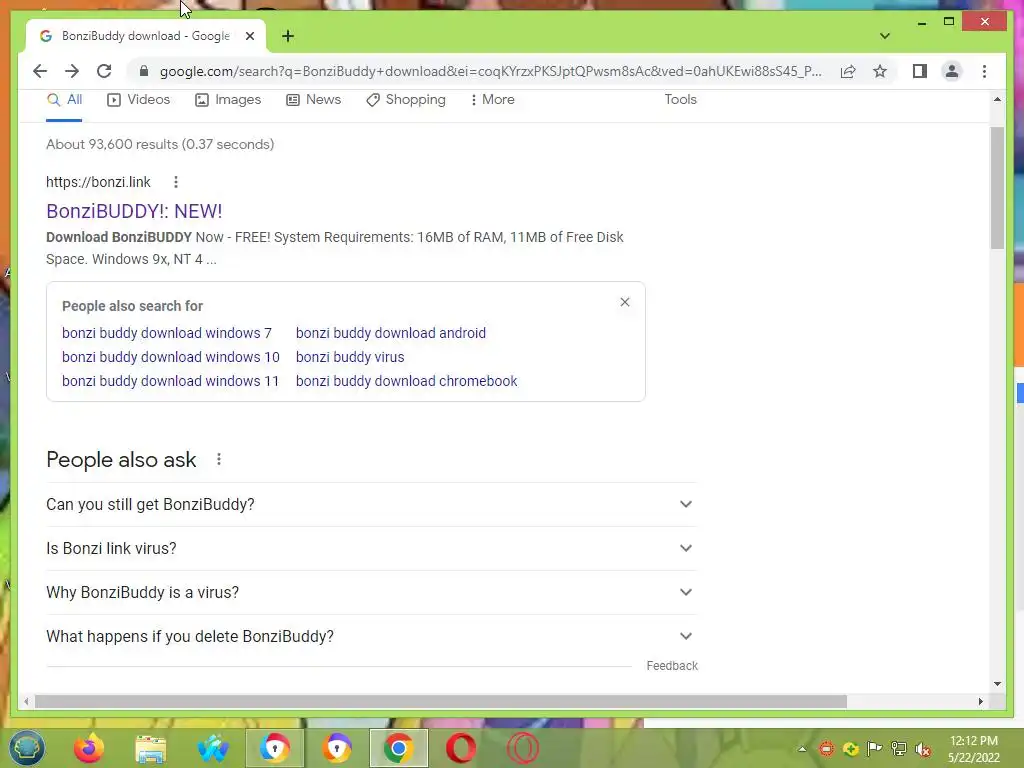Screen dimensions: 1024x768
Task: Open the Chrome profile avatar icon
Action: coord(952,71)
